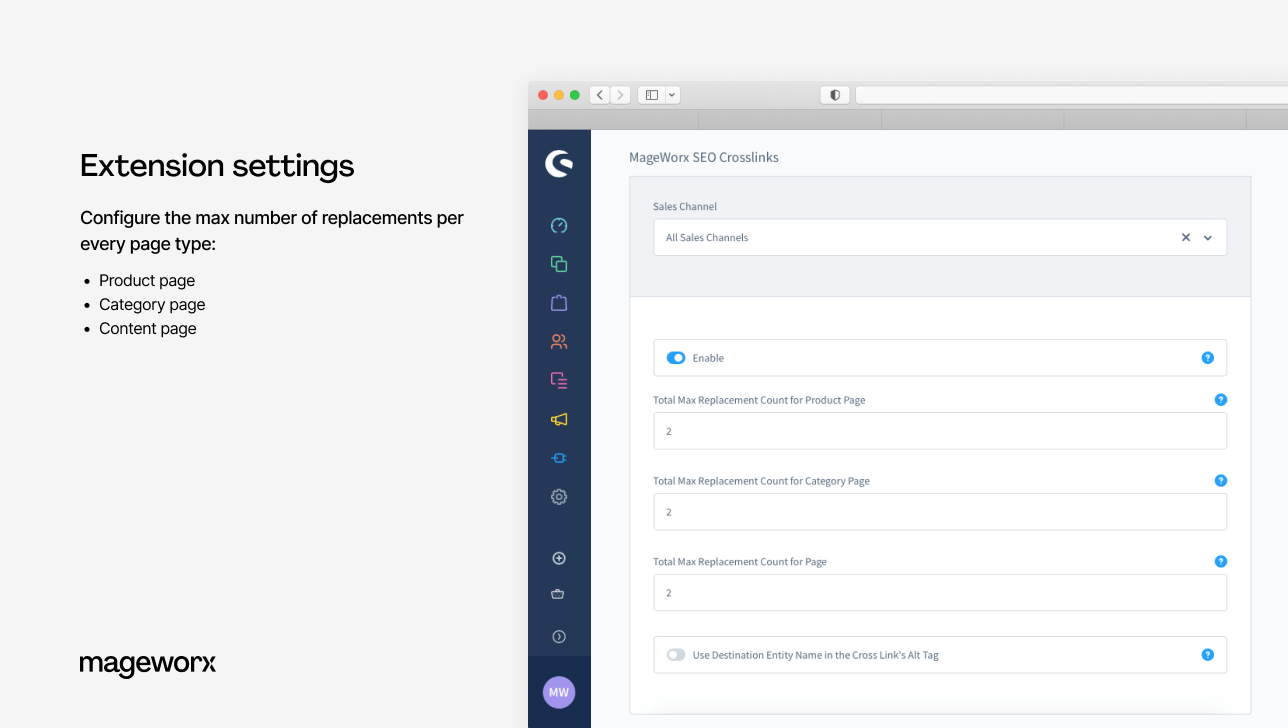Click the Enable label text

coord(708,358)
